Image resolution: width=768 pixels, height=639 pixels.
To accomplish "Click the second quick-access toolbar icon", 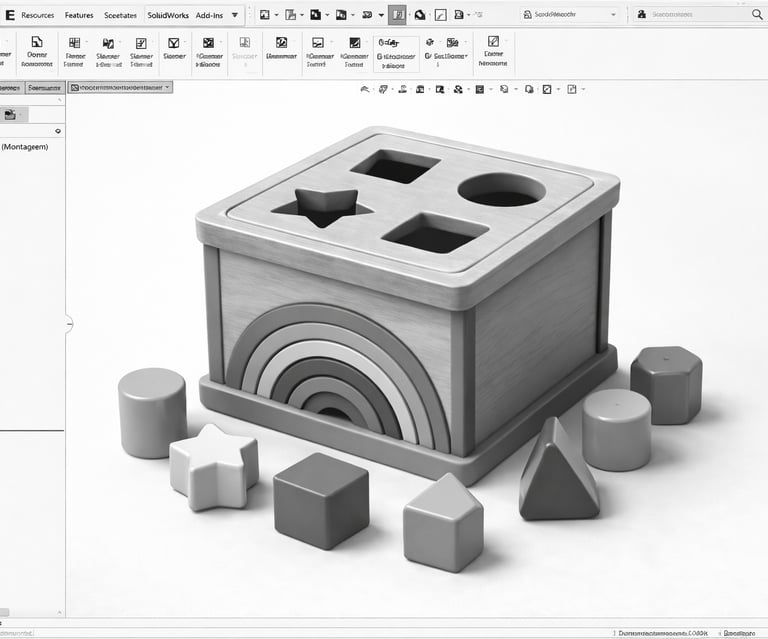I will (290, 15).
